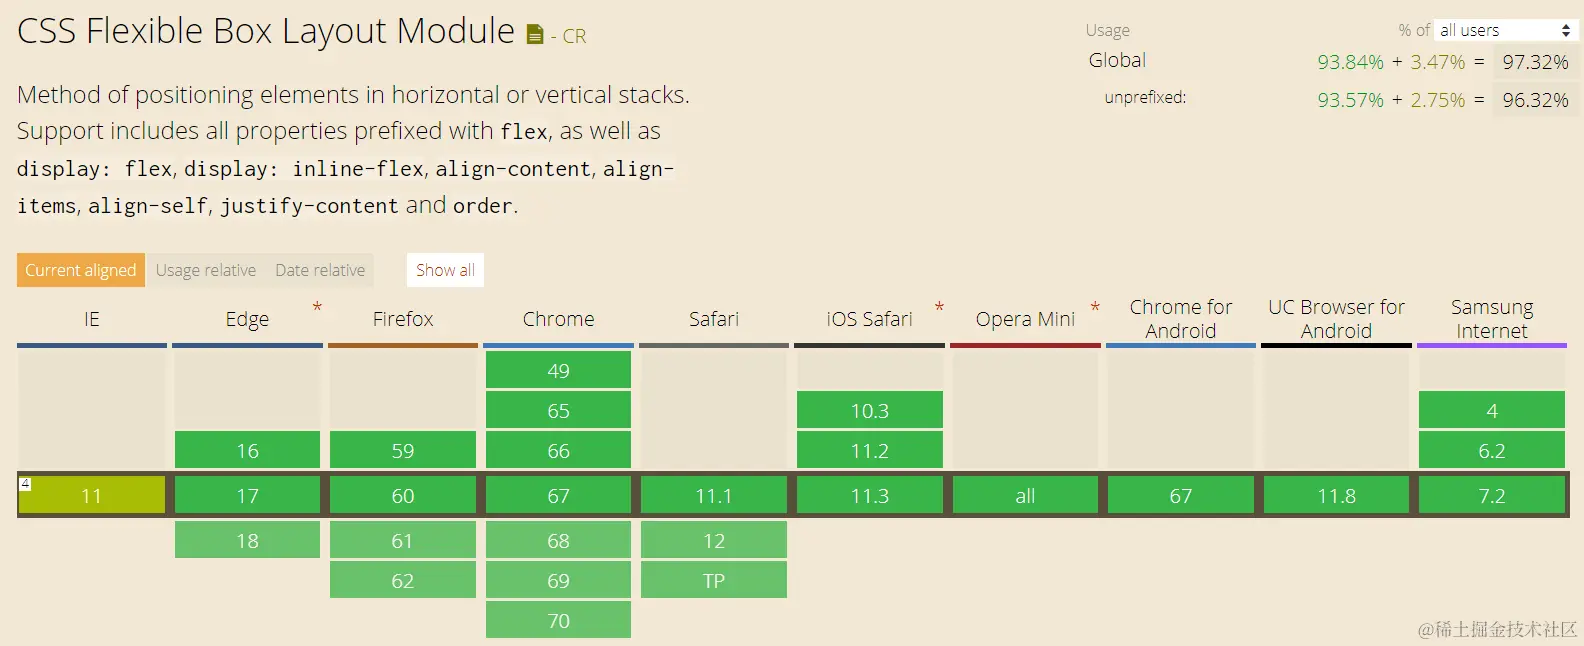Screen dimensions: 1584x646
Task: Click the Edge 18 future version cell
Action: click(247, 541)
